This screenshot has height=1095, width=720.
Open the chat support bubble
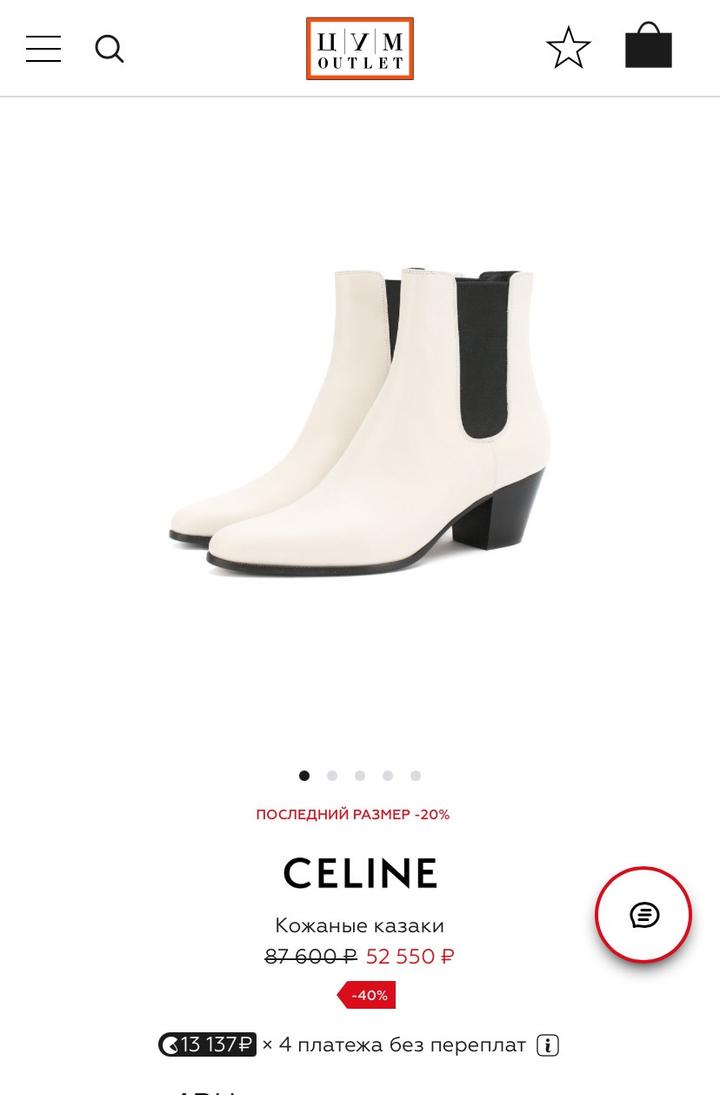pos(643,914)
